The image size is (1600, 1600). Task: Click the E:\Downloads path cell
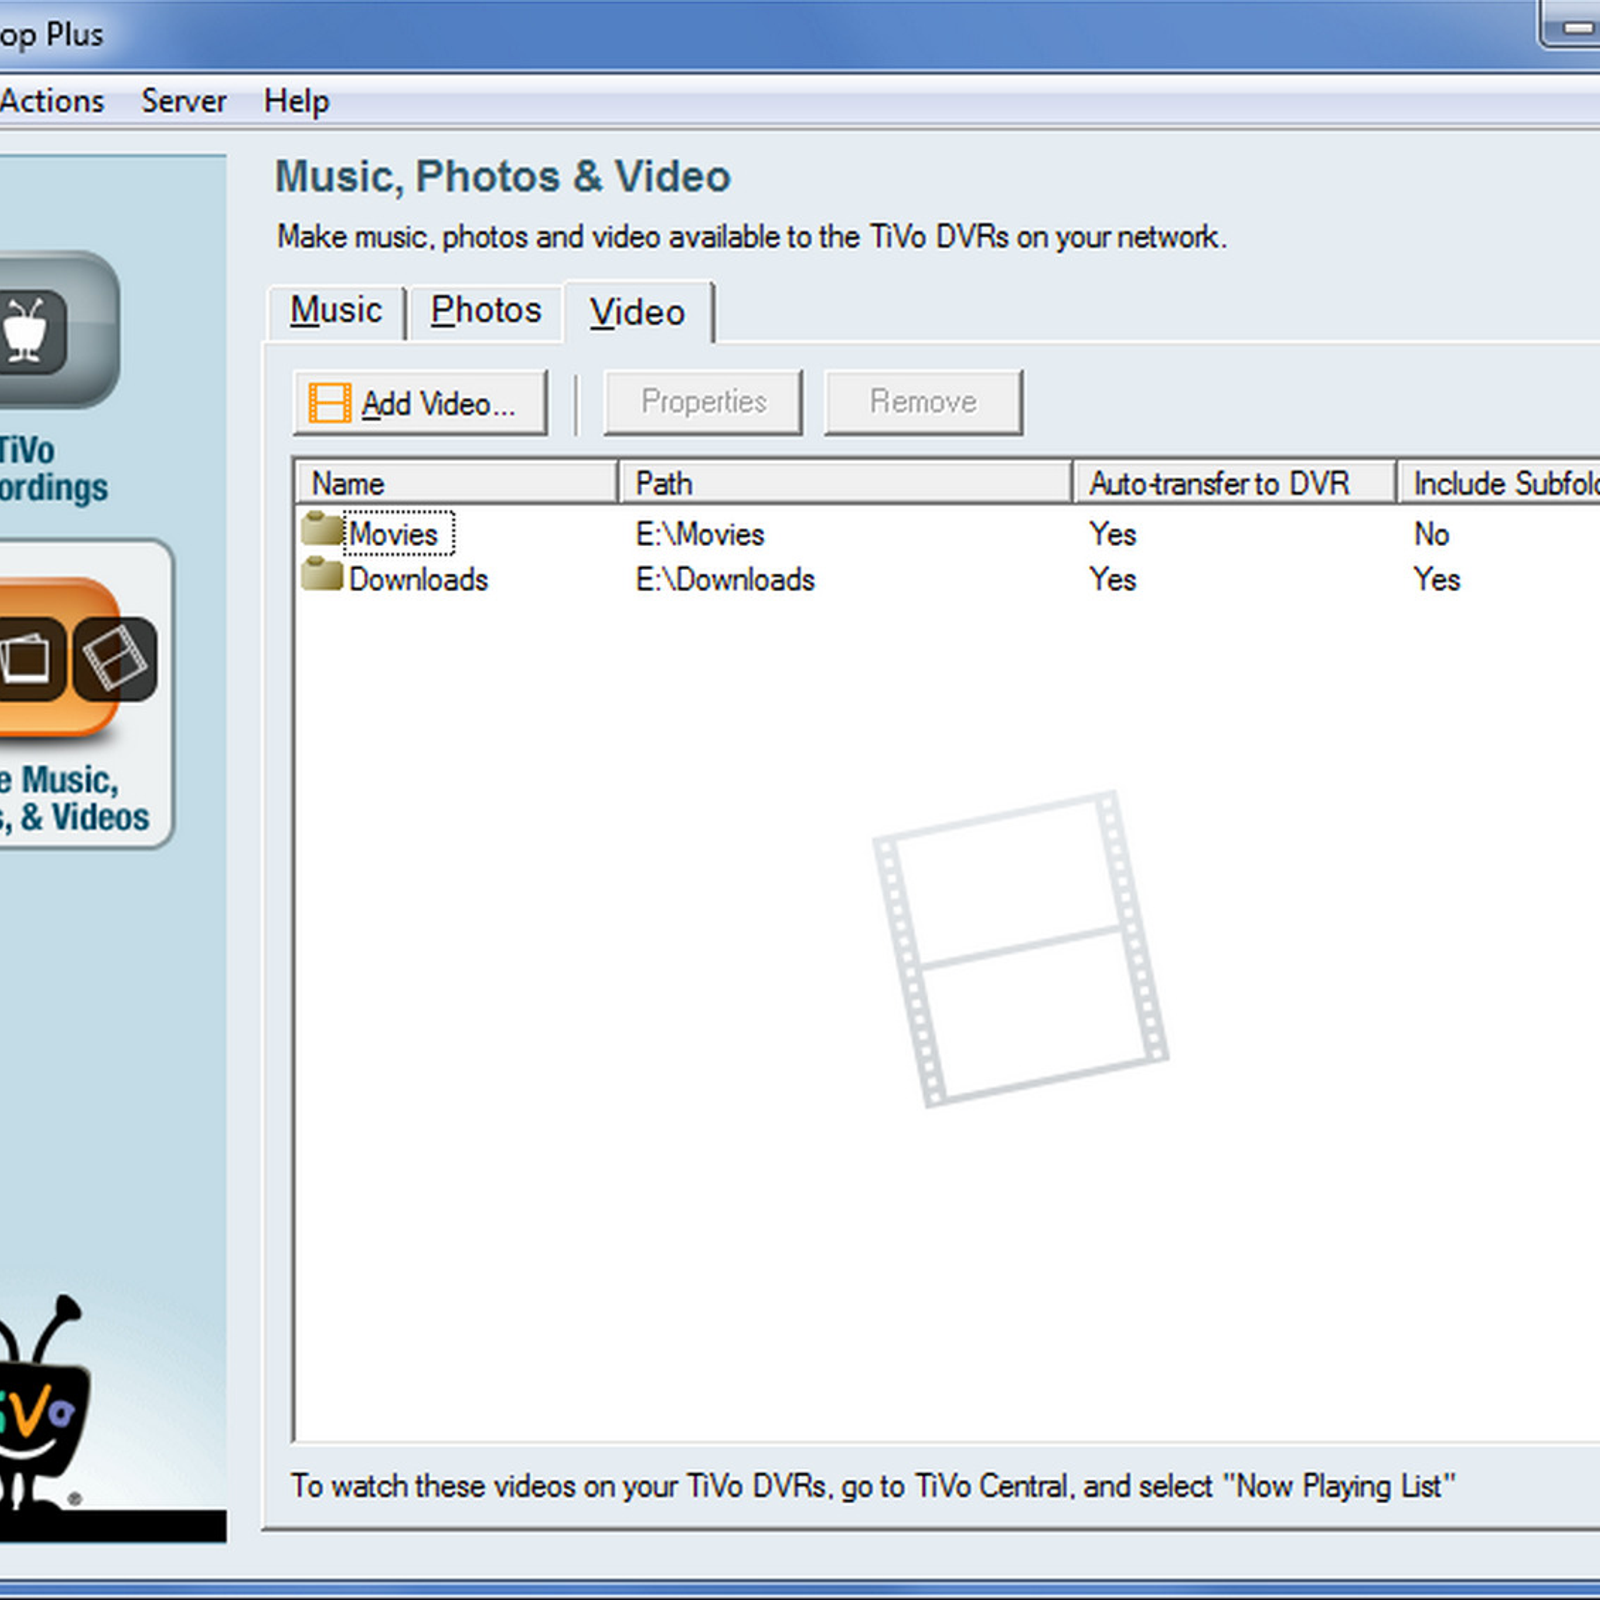725,579
